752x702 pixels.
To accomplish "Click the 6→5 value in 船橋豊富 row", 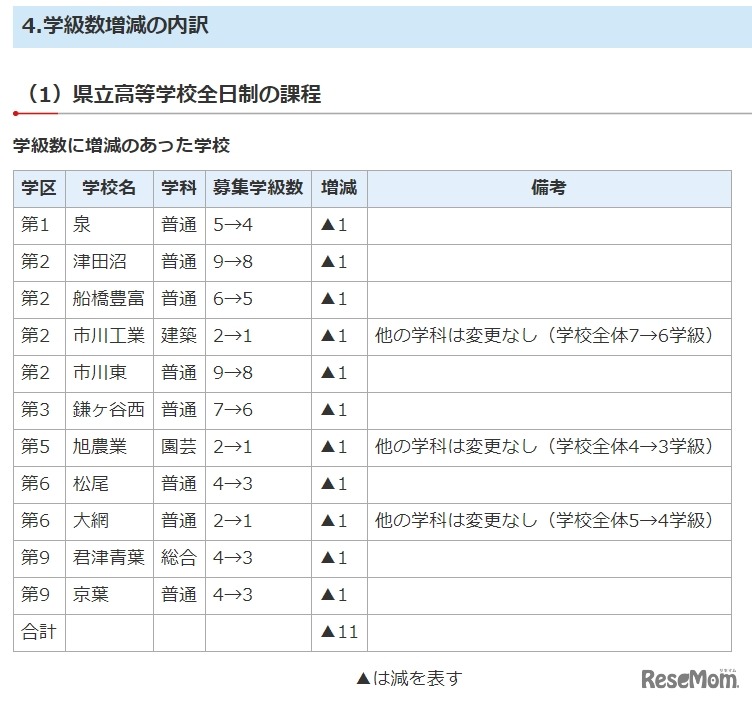I will pos(233,299).
